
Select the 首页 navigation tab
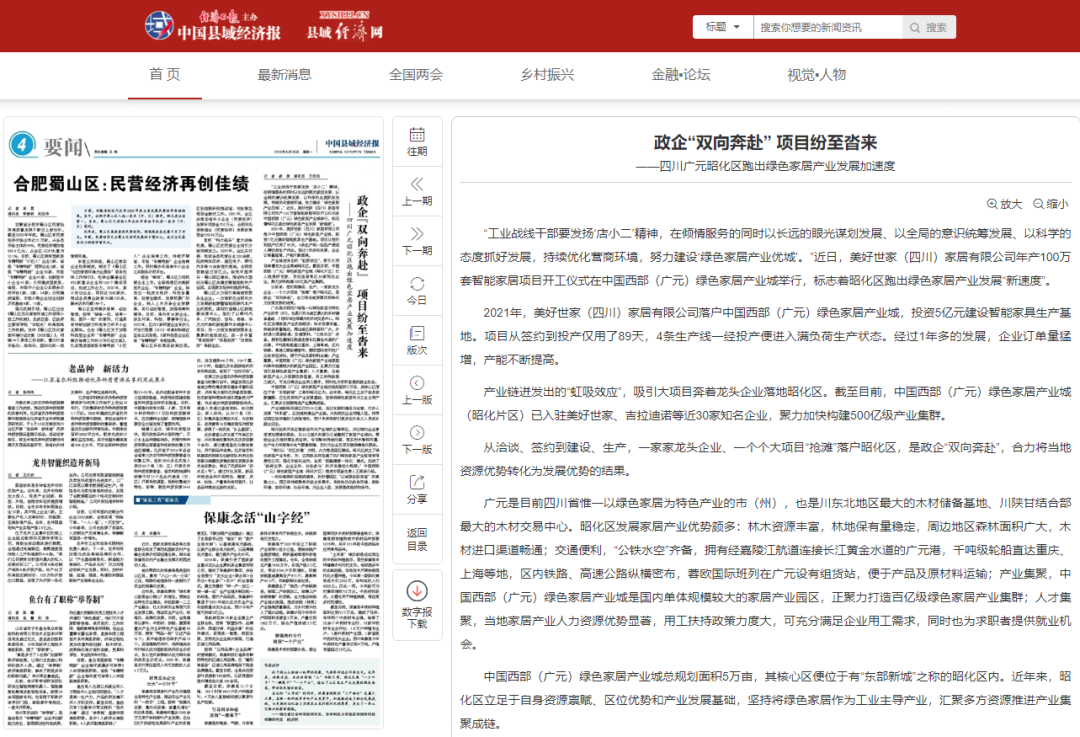click(165, 74)
